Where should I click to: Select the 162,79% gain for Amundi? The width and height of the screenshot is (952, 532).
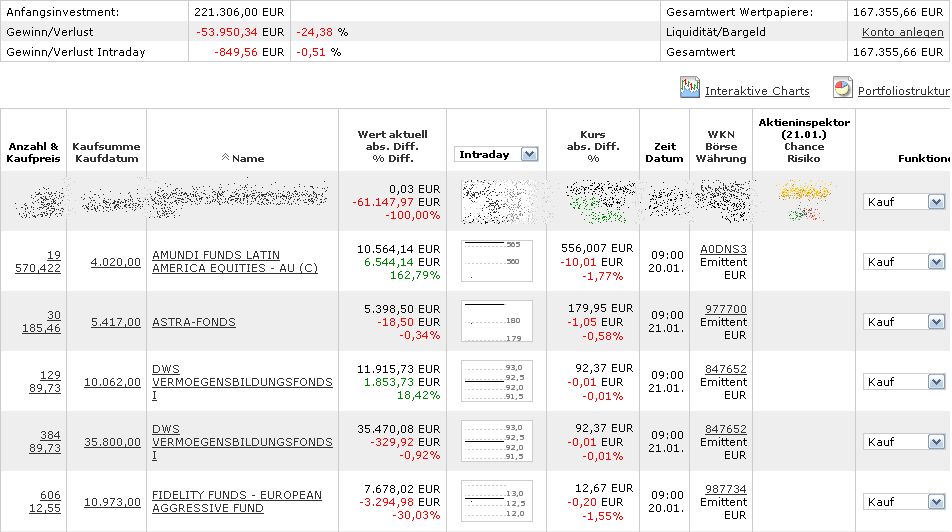[x=418, y=275]
